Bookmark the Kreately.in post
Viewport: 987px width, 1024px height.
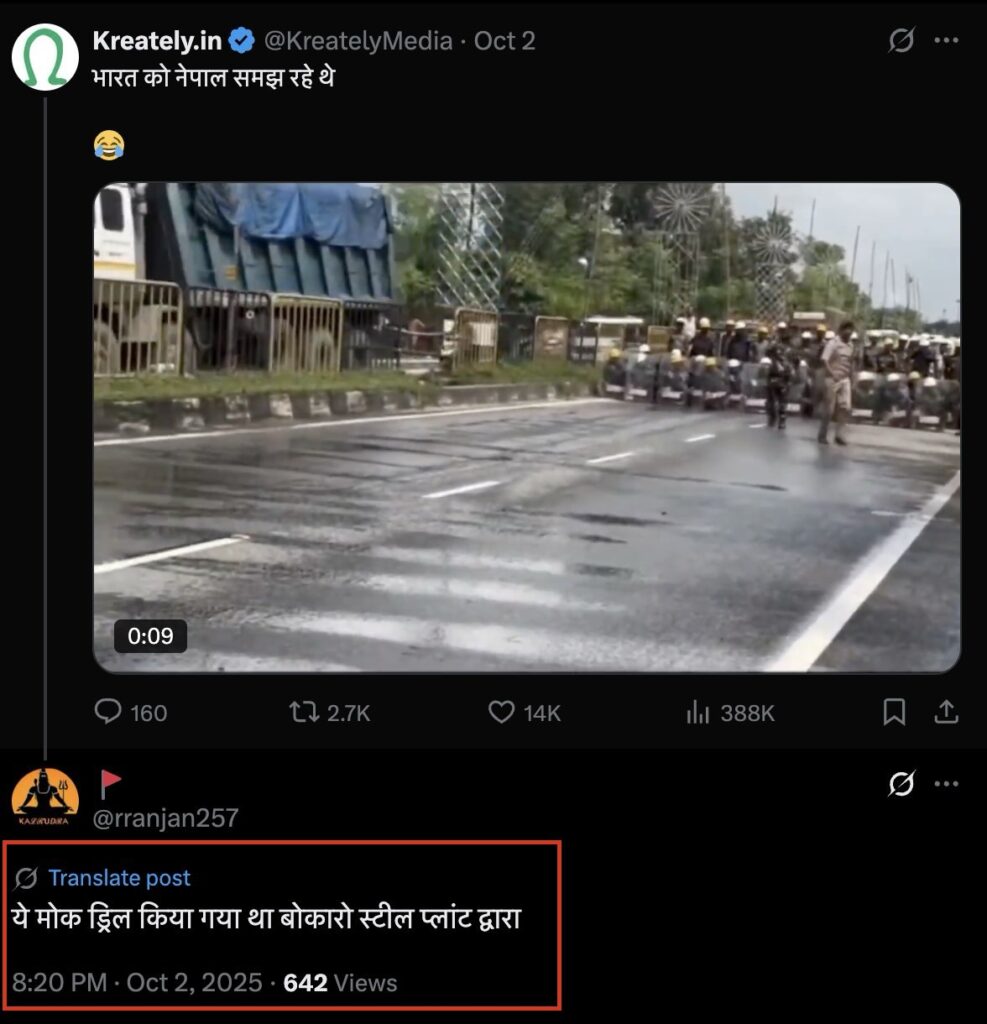point(894,712)
